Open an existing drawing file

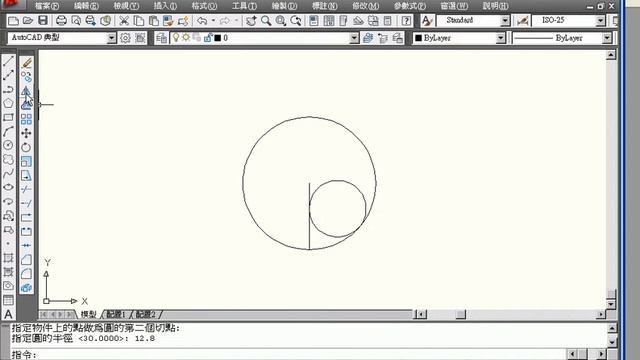click(28, 20)
